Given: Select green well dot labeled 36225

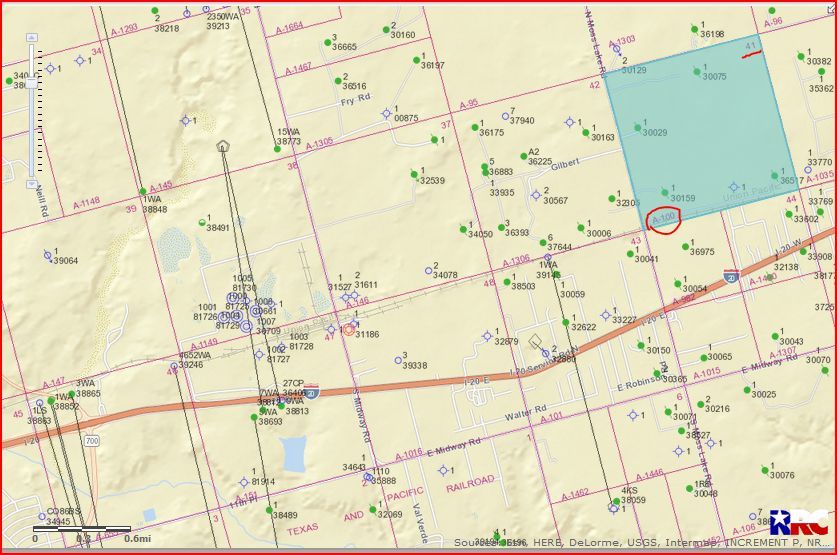Looking at the screenshot, I should tap(524, 156).
